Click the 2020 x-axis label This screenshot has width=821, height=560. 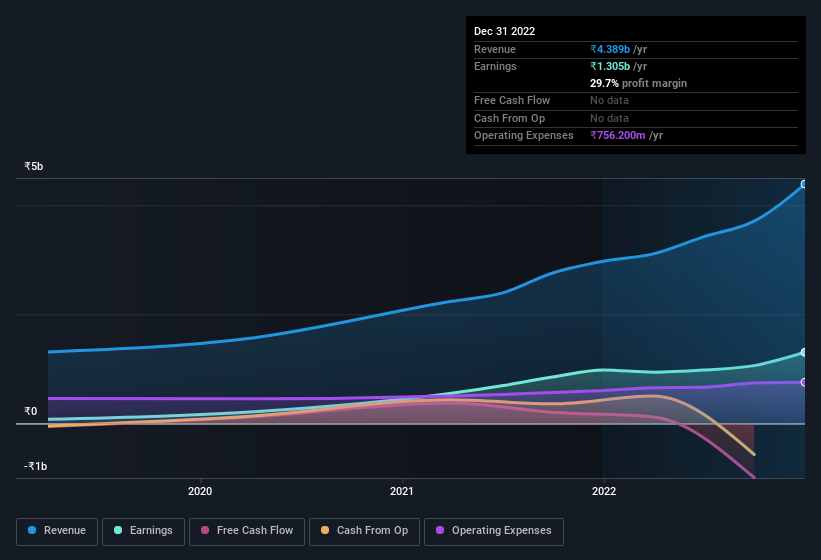[x=200, y=491]
